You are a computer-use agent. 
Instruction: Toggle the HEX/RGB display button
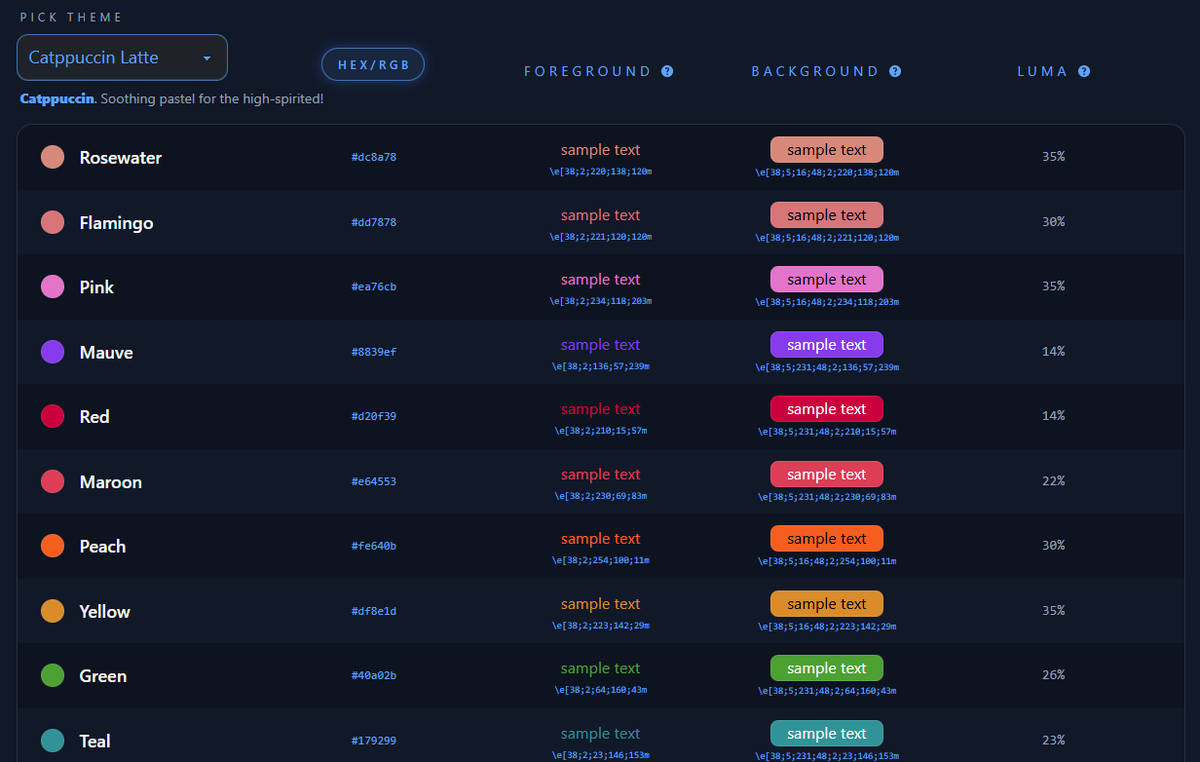(x=373, y=65)
